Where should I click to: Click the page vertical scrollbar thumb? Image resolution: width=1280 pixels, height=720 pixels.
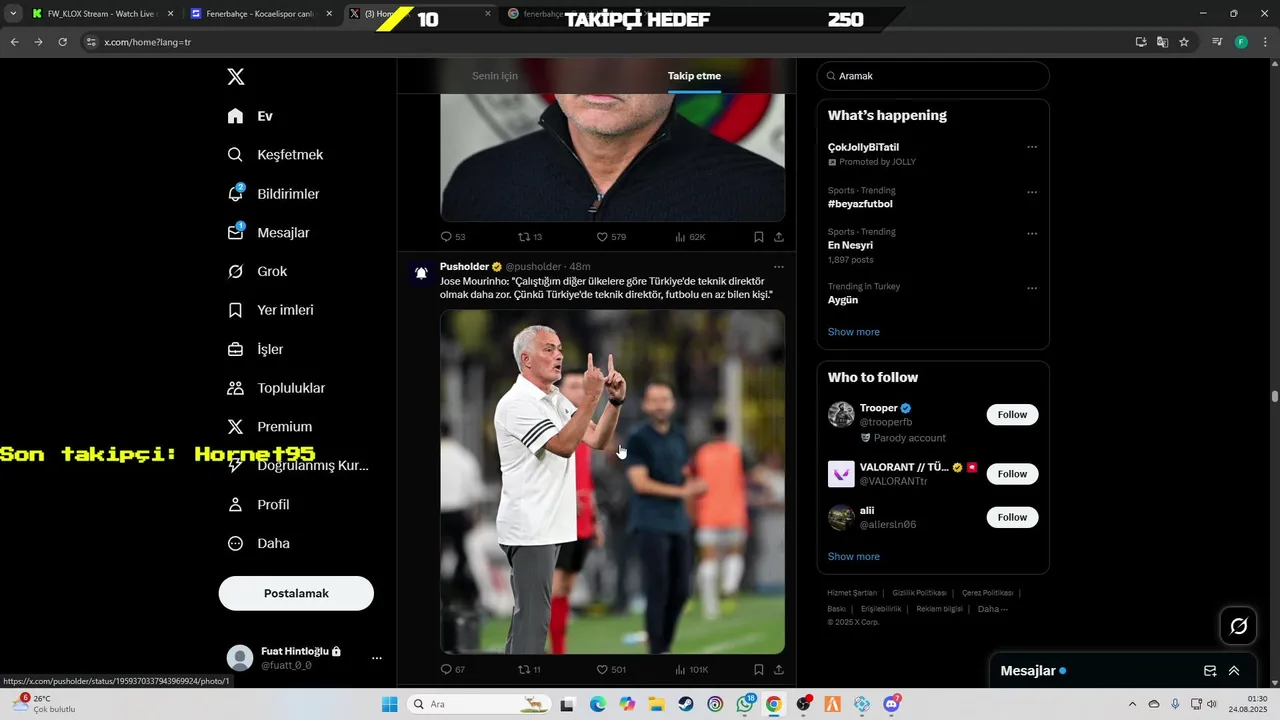pyautogui.click(x=1274, y=396)
